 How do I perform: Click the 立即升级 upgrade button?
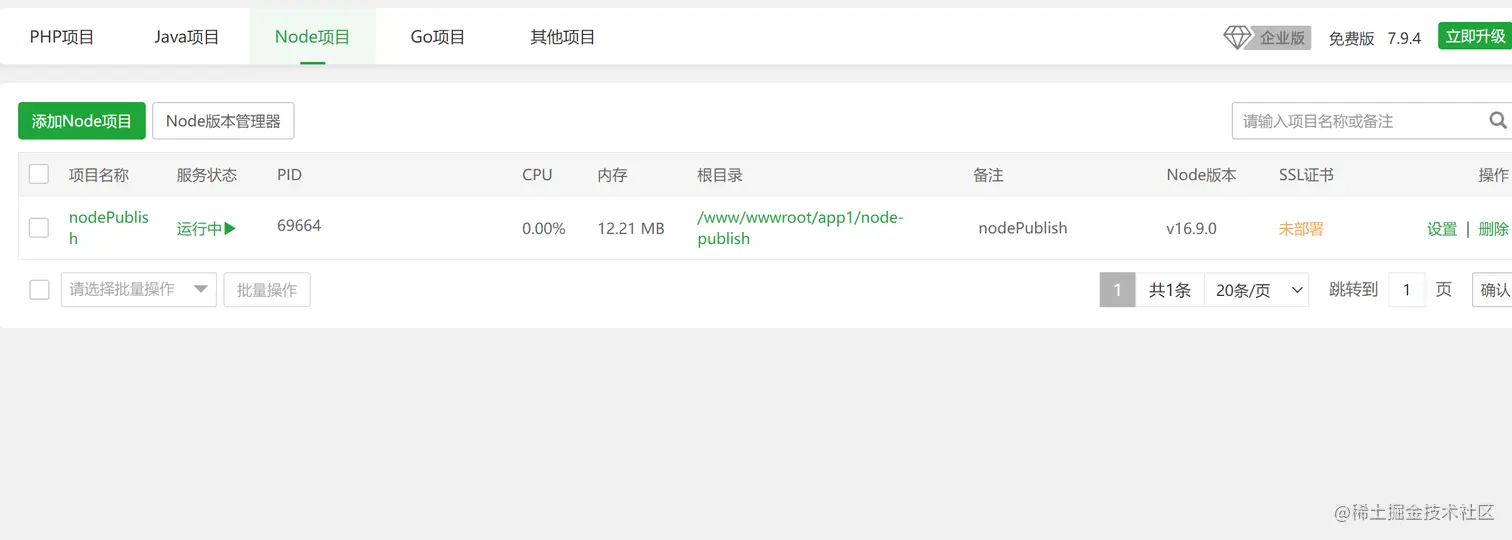coord(1475,37)
